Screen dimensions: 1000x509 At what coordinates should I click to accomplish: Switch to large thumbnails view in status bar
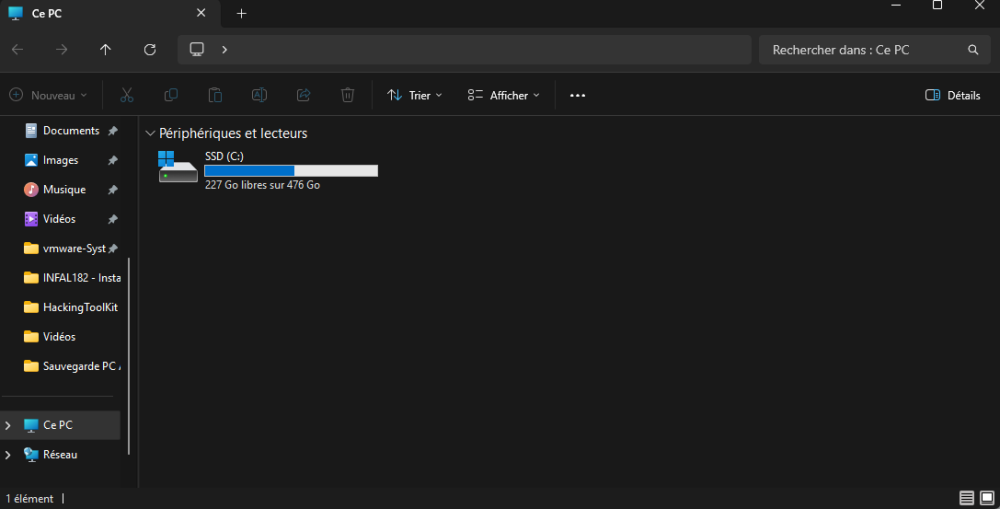987,497
